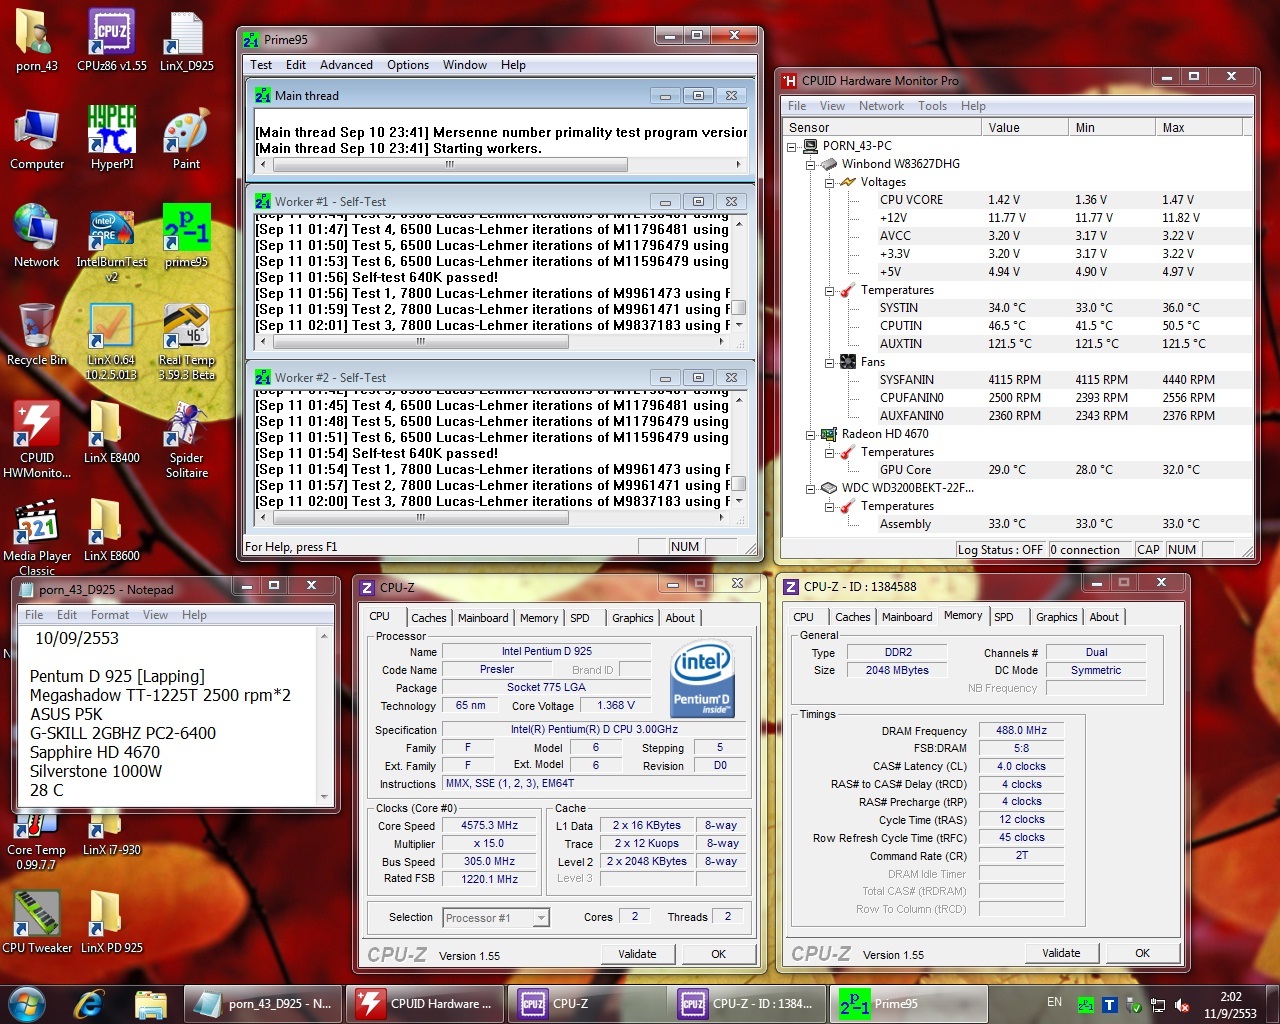Image resolution: width=1280 pixels, height=1024 pixels.
Task: Open the Tools menu in HWMonitor
Action: tap(932, 106)
